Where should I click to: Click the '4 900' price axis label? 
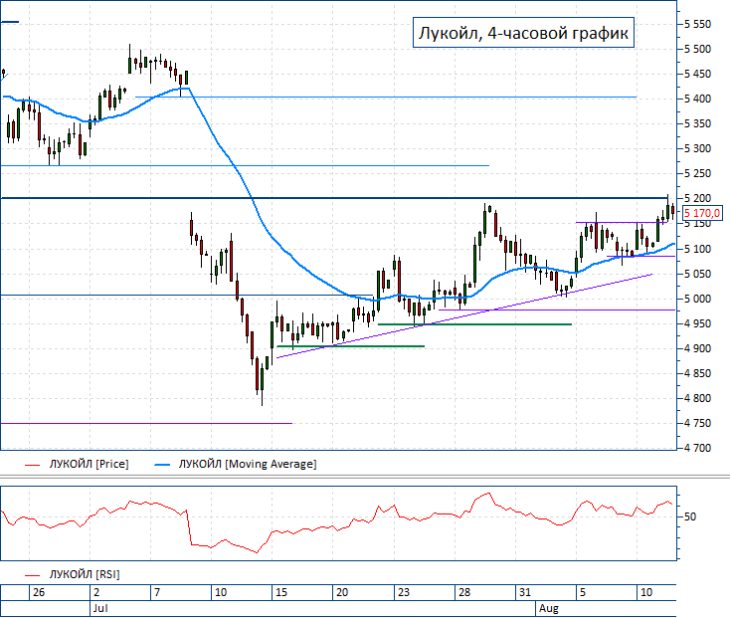click(x=697, y=349)
